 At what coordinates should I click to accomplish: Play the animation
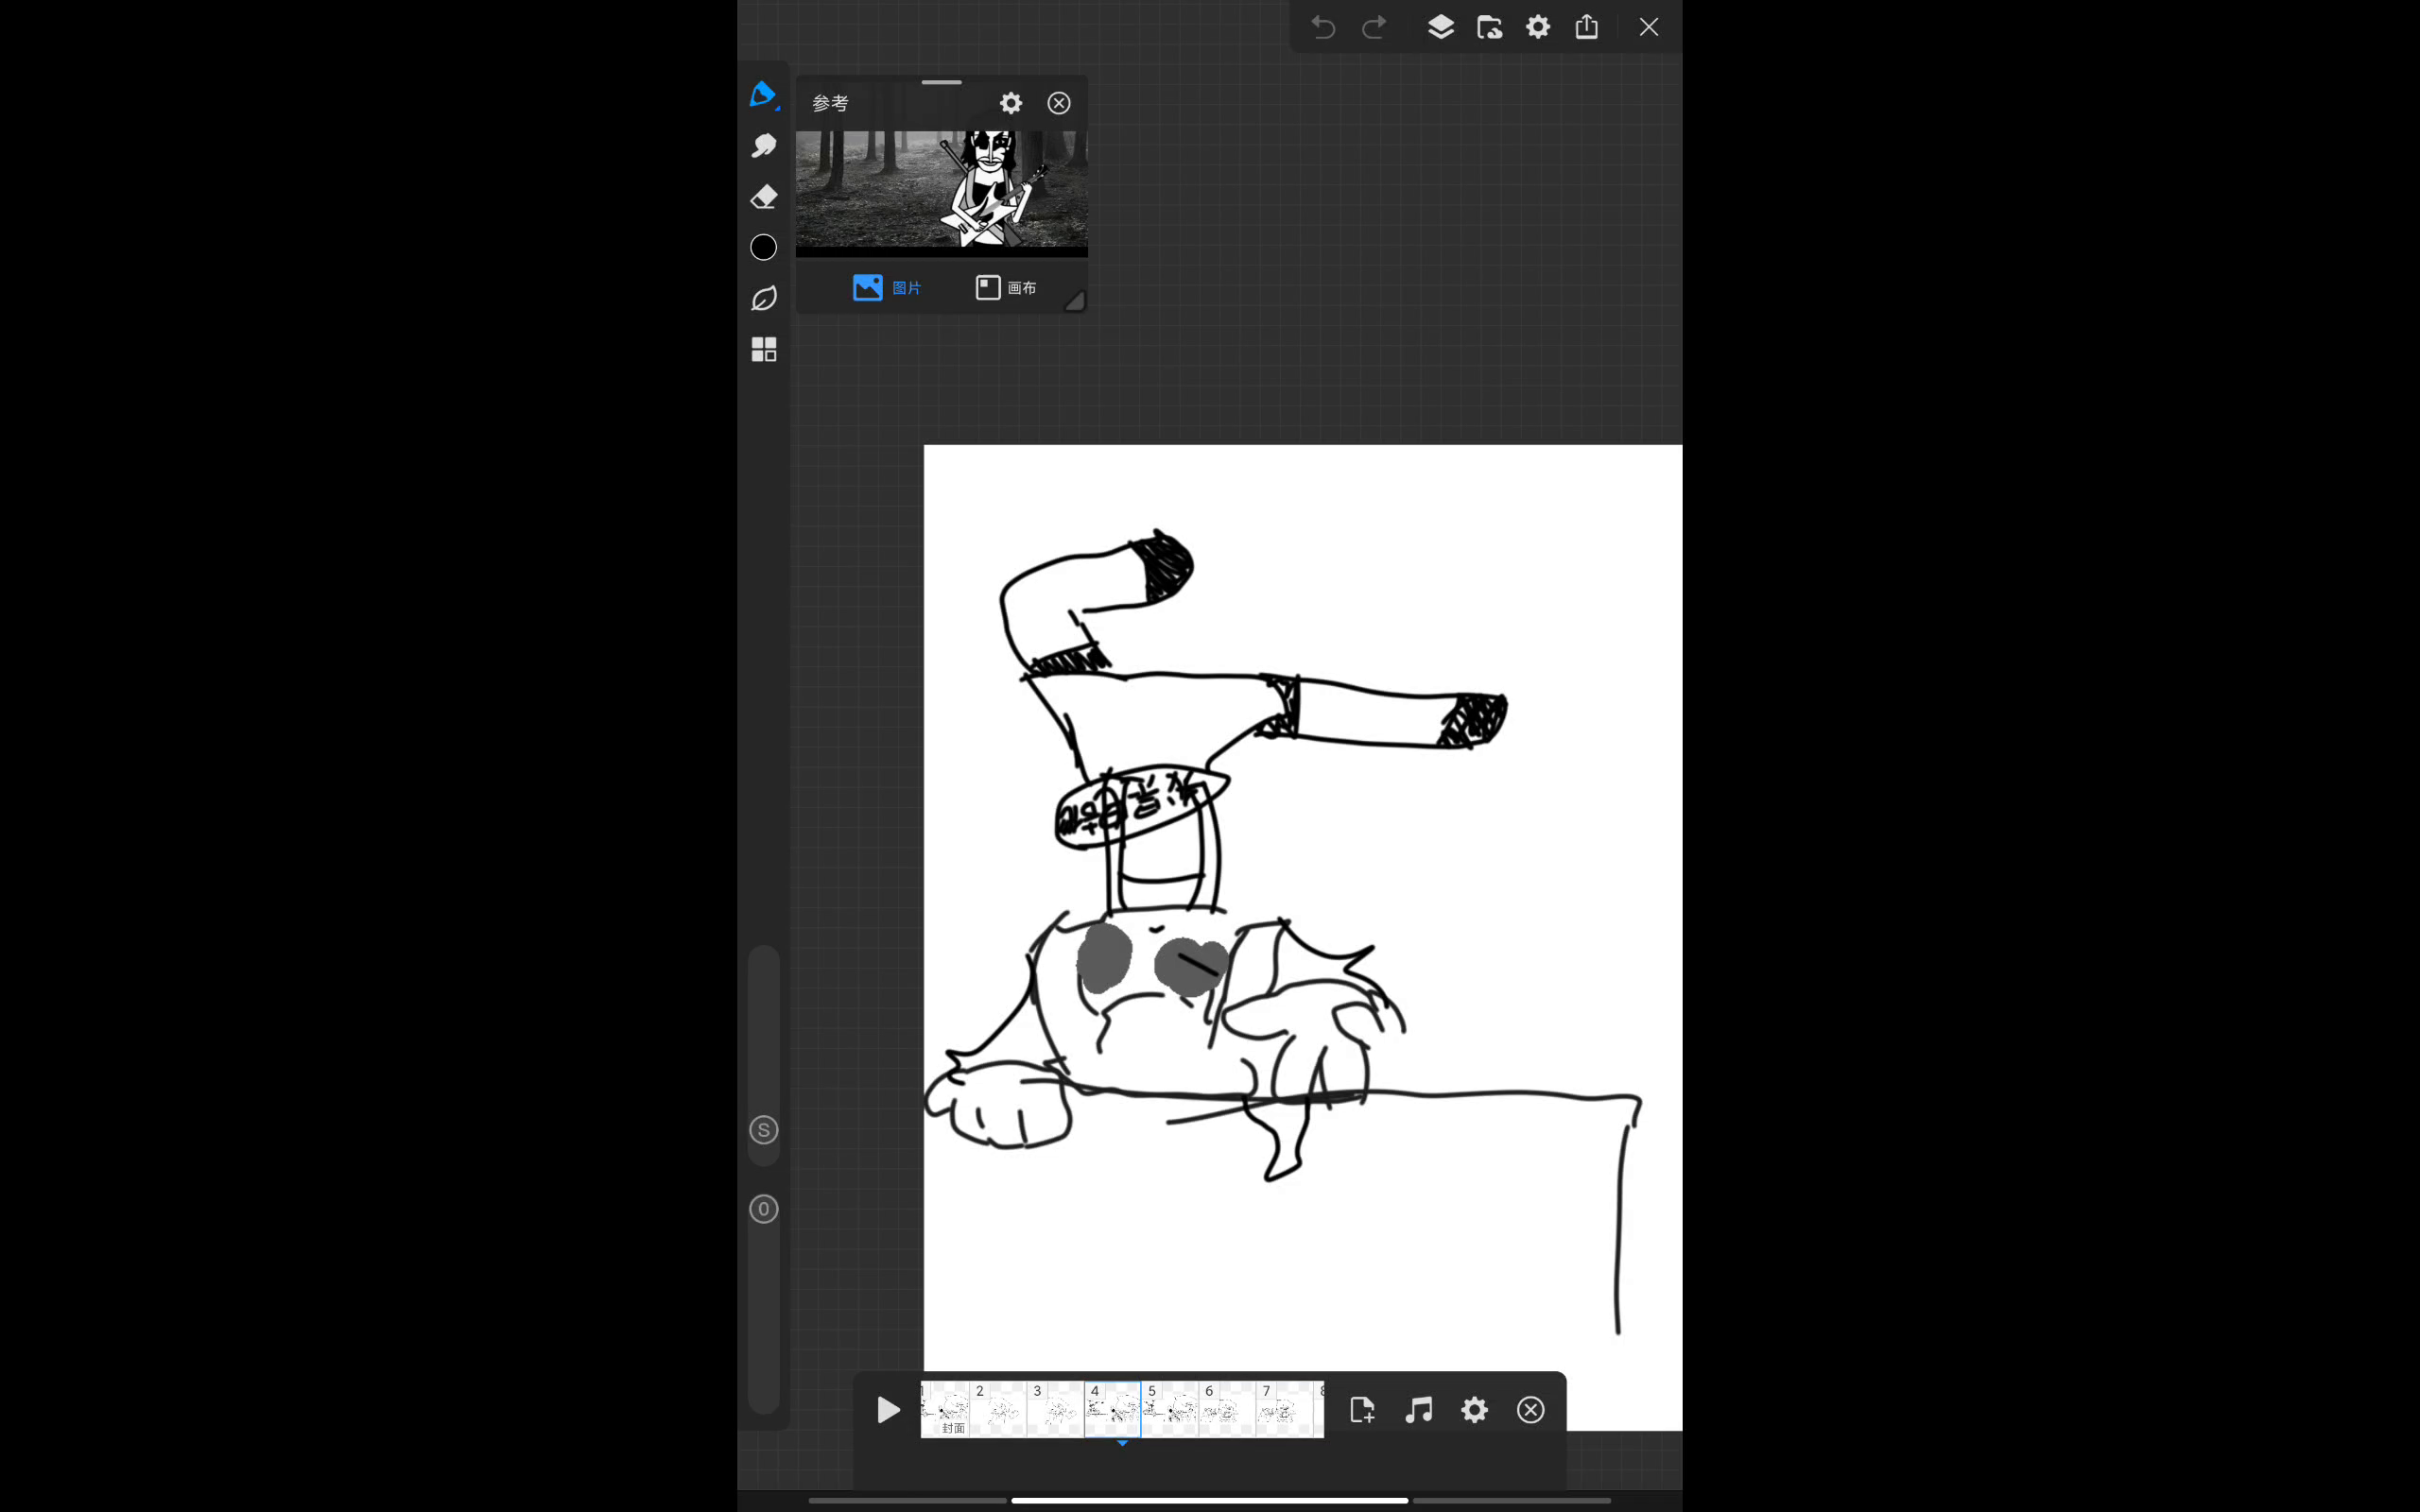coord(888,1410)
